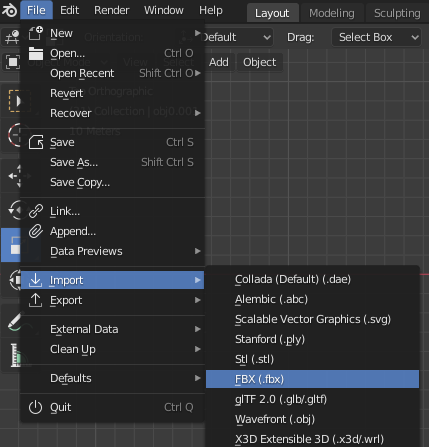
Task: Open the Help menu
Action: (211, 10)
